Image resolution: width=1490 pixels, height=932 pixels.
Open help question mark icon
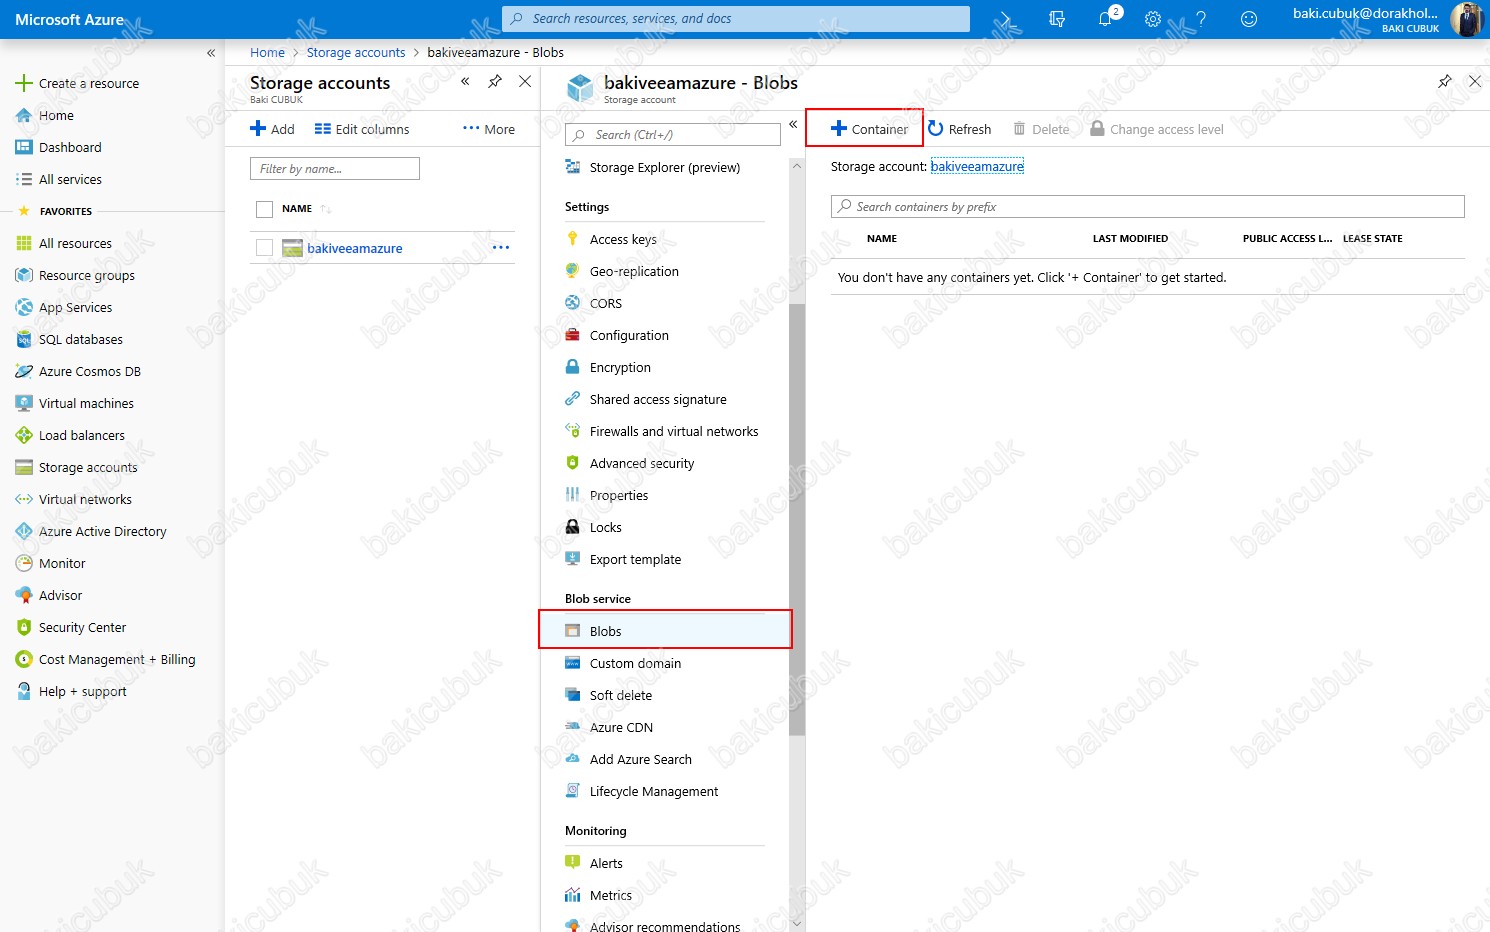pyautogui.click(x=1201, y=19)
